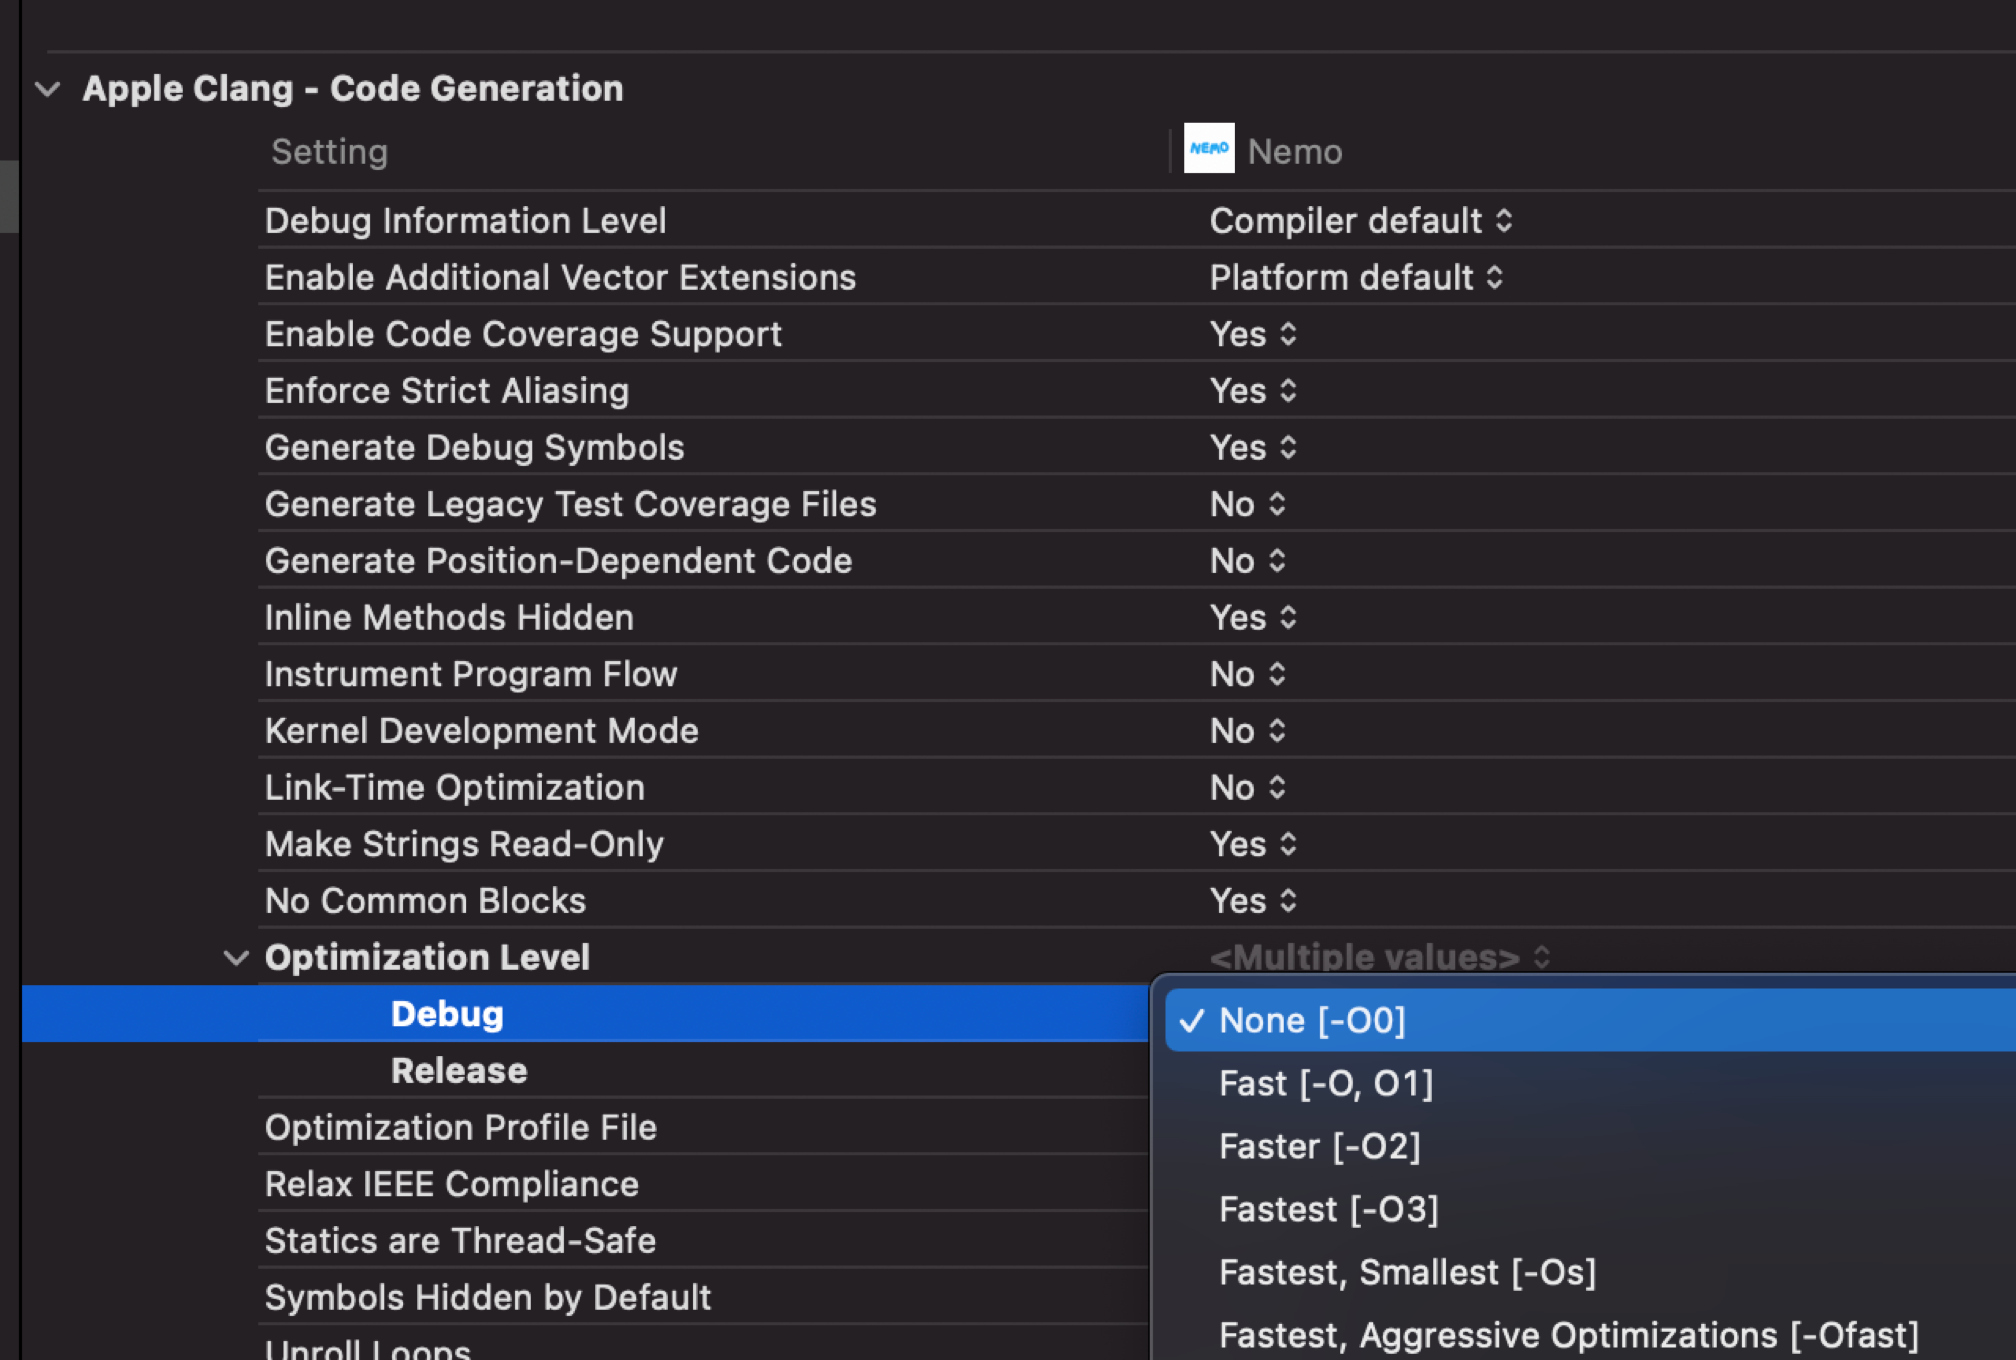
Task: Choose Fastest, Aggressive Optimizations [-Ofast]
Action: pos(1568,1336)
